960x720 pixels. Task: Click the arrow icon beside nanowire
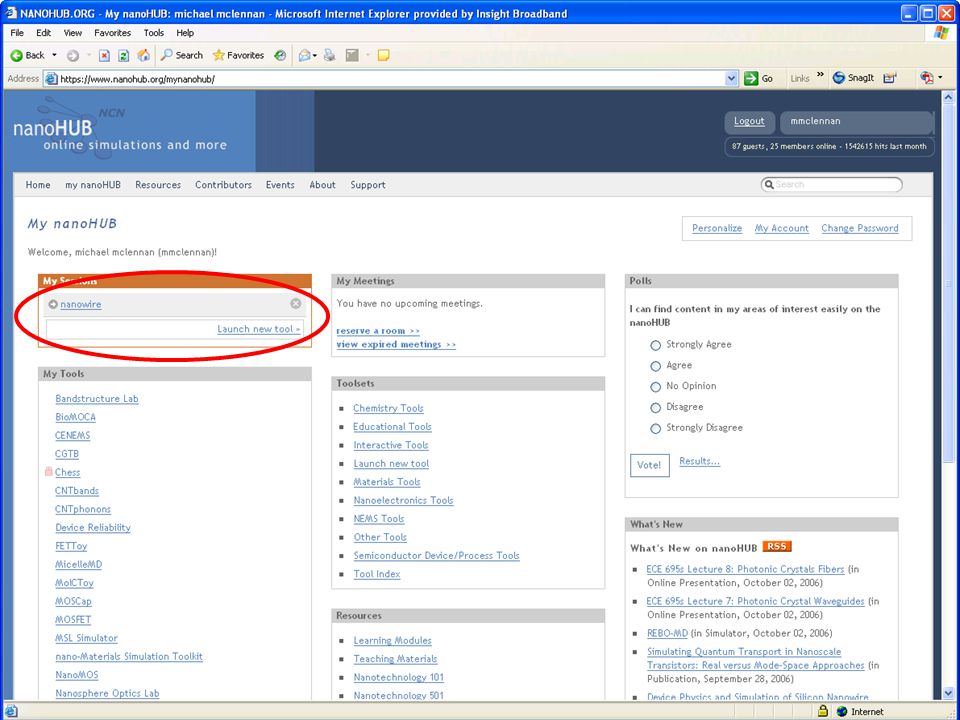click(53, 304)
